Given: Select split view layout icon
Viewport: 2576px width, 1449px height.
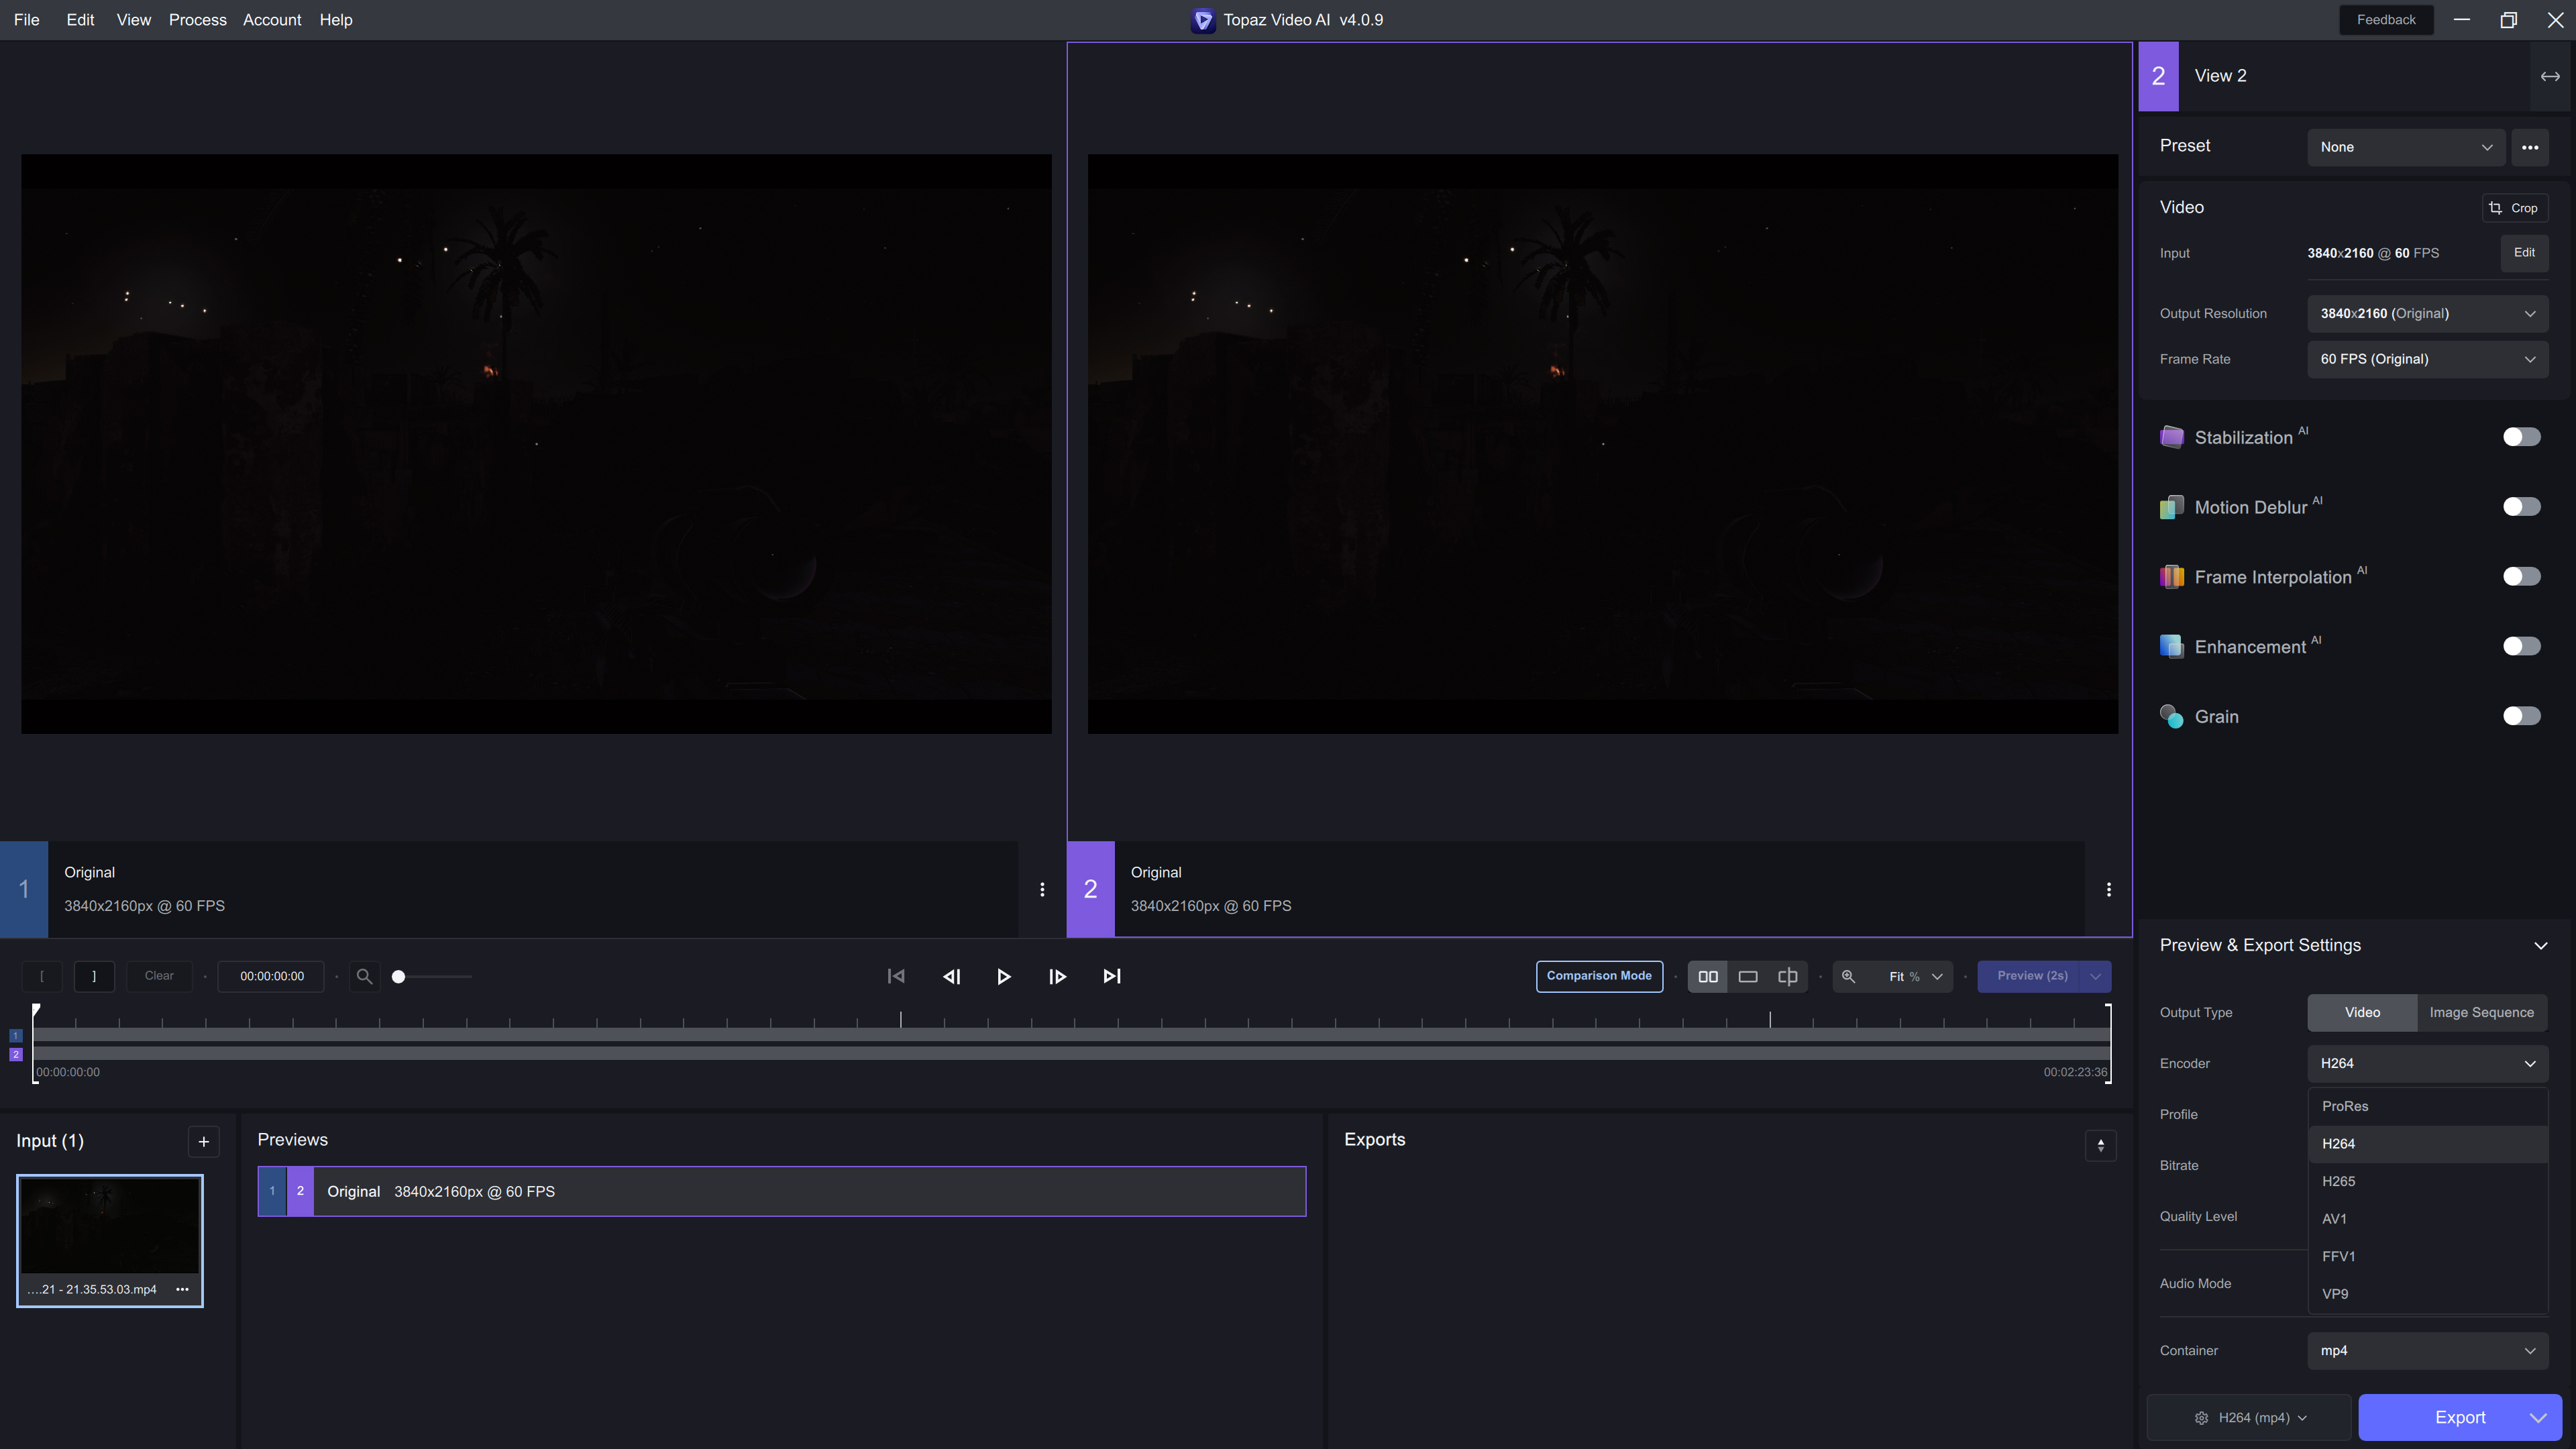Looking at the screenshot, I should (x=1788, y=976).
